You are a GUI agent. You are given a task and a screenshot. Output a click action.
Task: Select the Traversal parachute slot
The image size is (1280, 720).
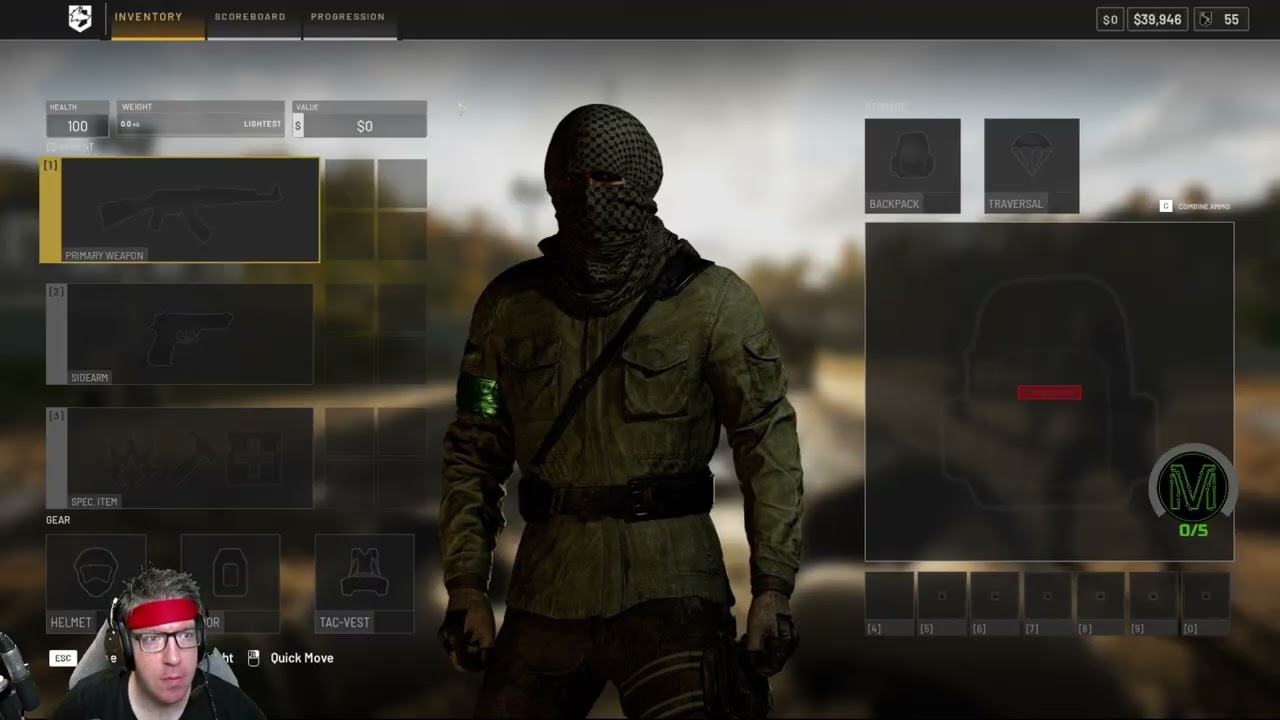[1031, 166]
